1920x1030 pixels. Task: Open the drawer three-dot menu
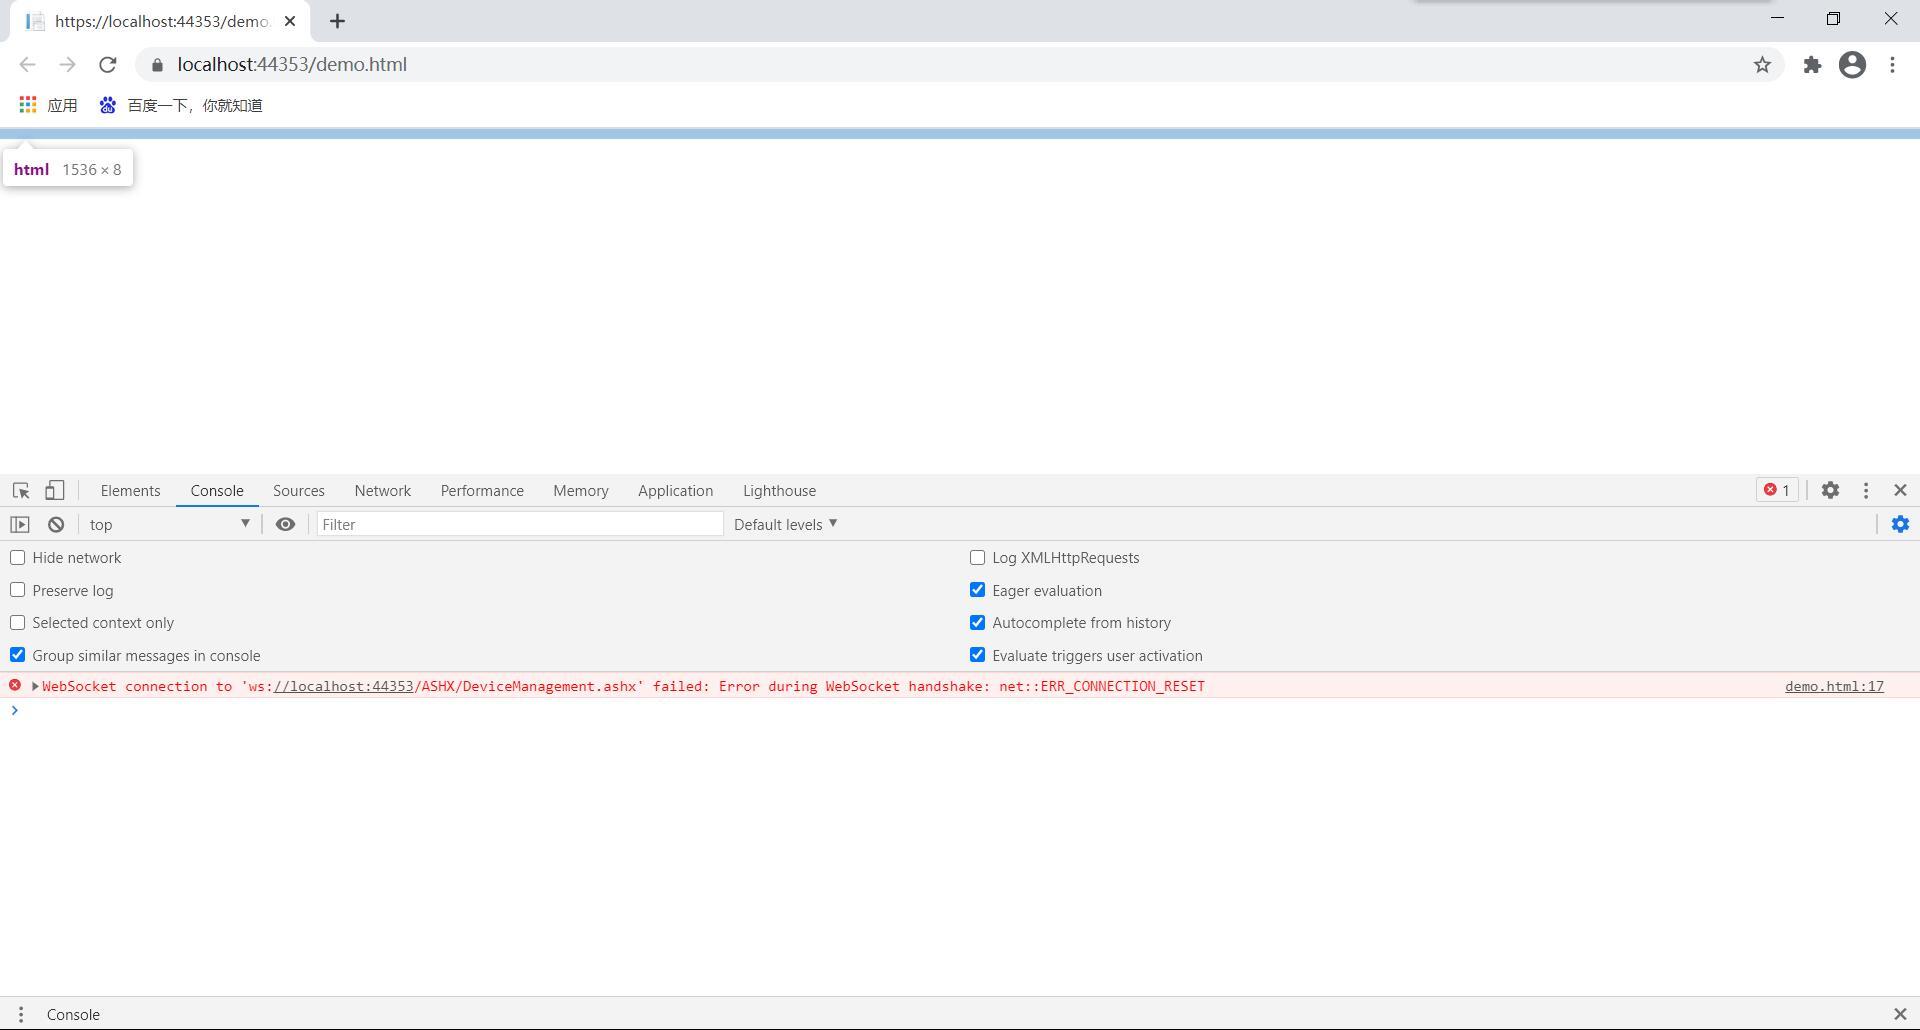click(20, 1014)
